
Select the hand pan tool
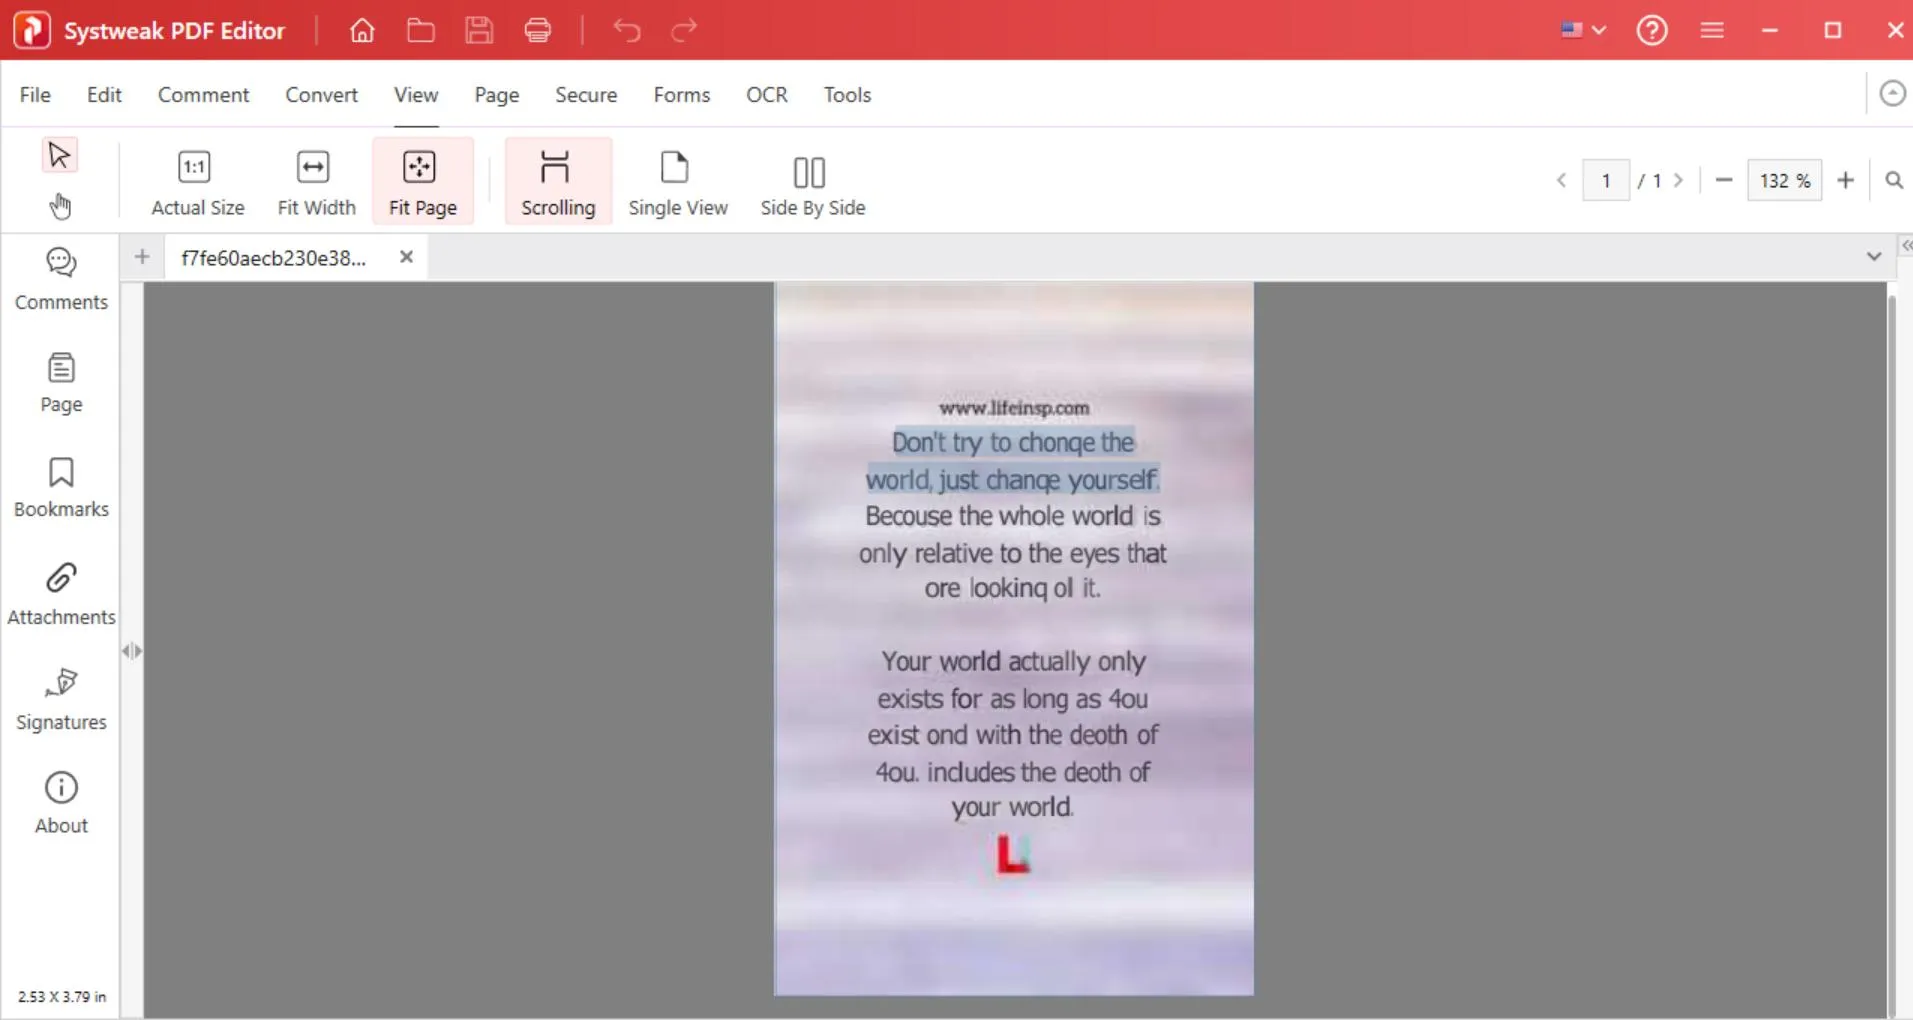60,206
